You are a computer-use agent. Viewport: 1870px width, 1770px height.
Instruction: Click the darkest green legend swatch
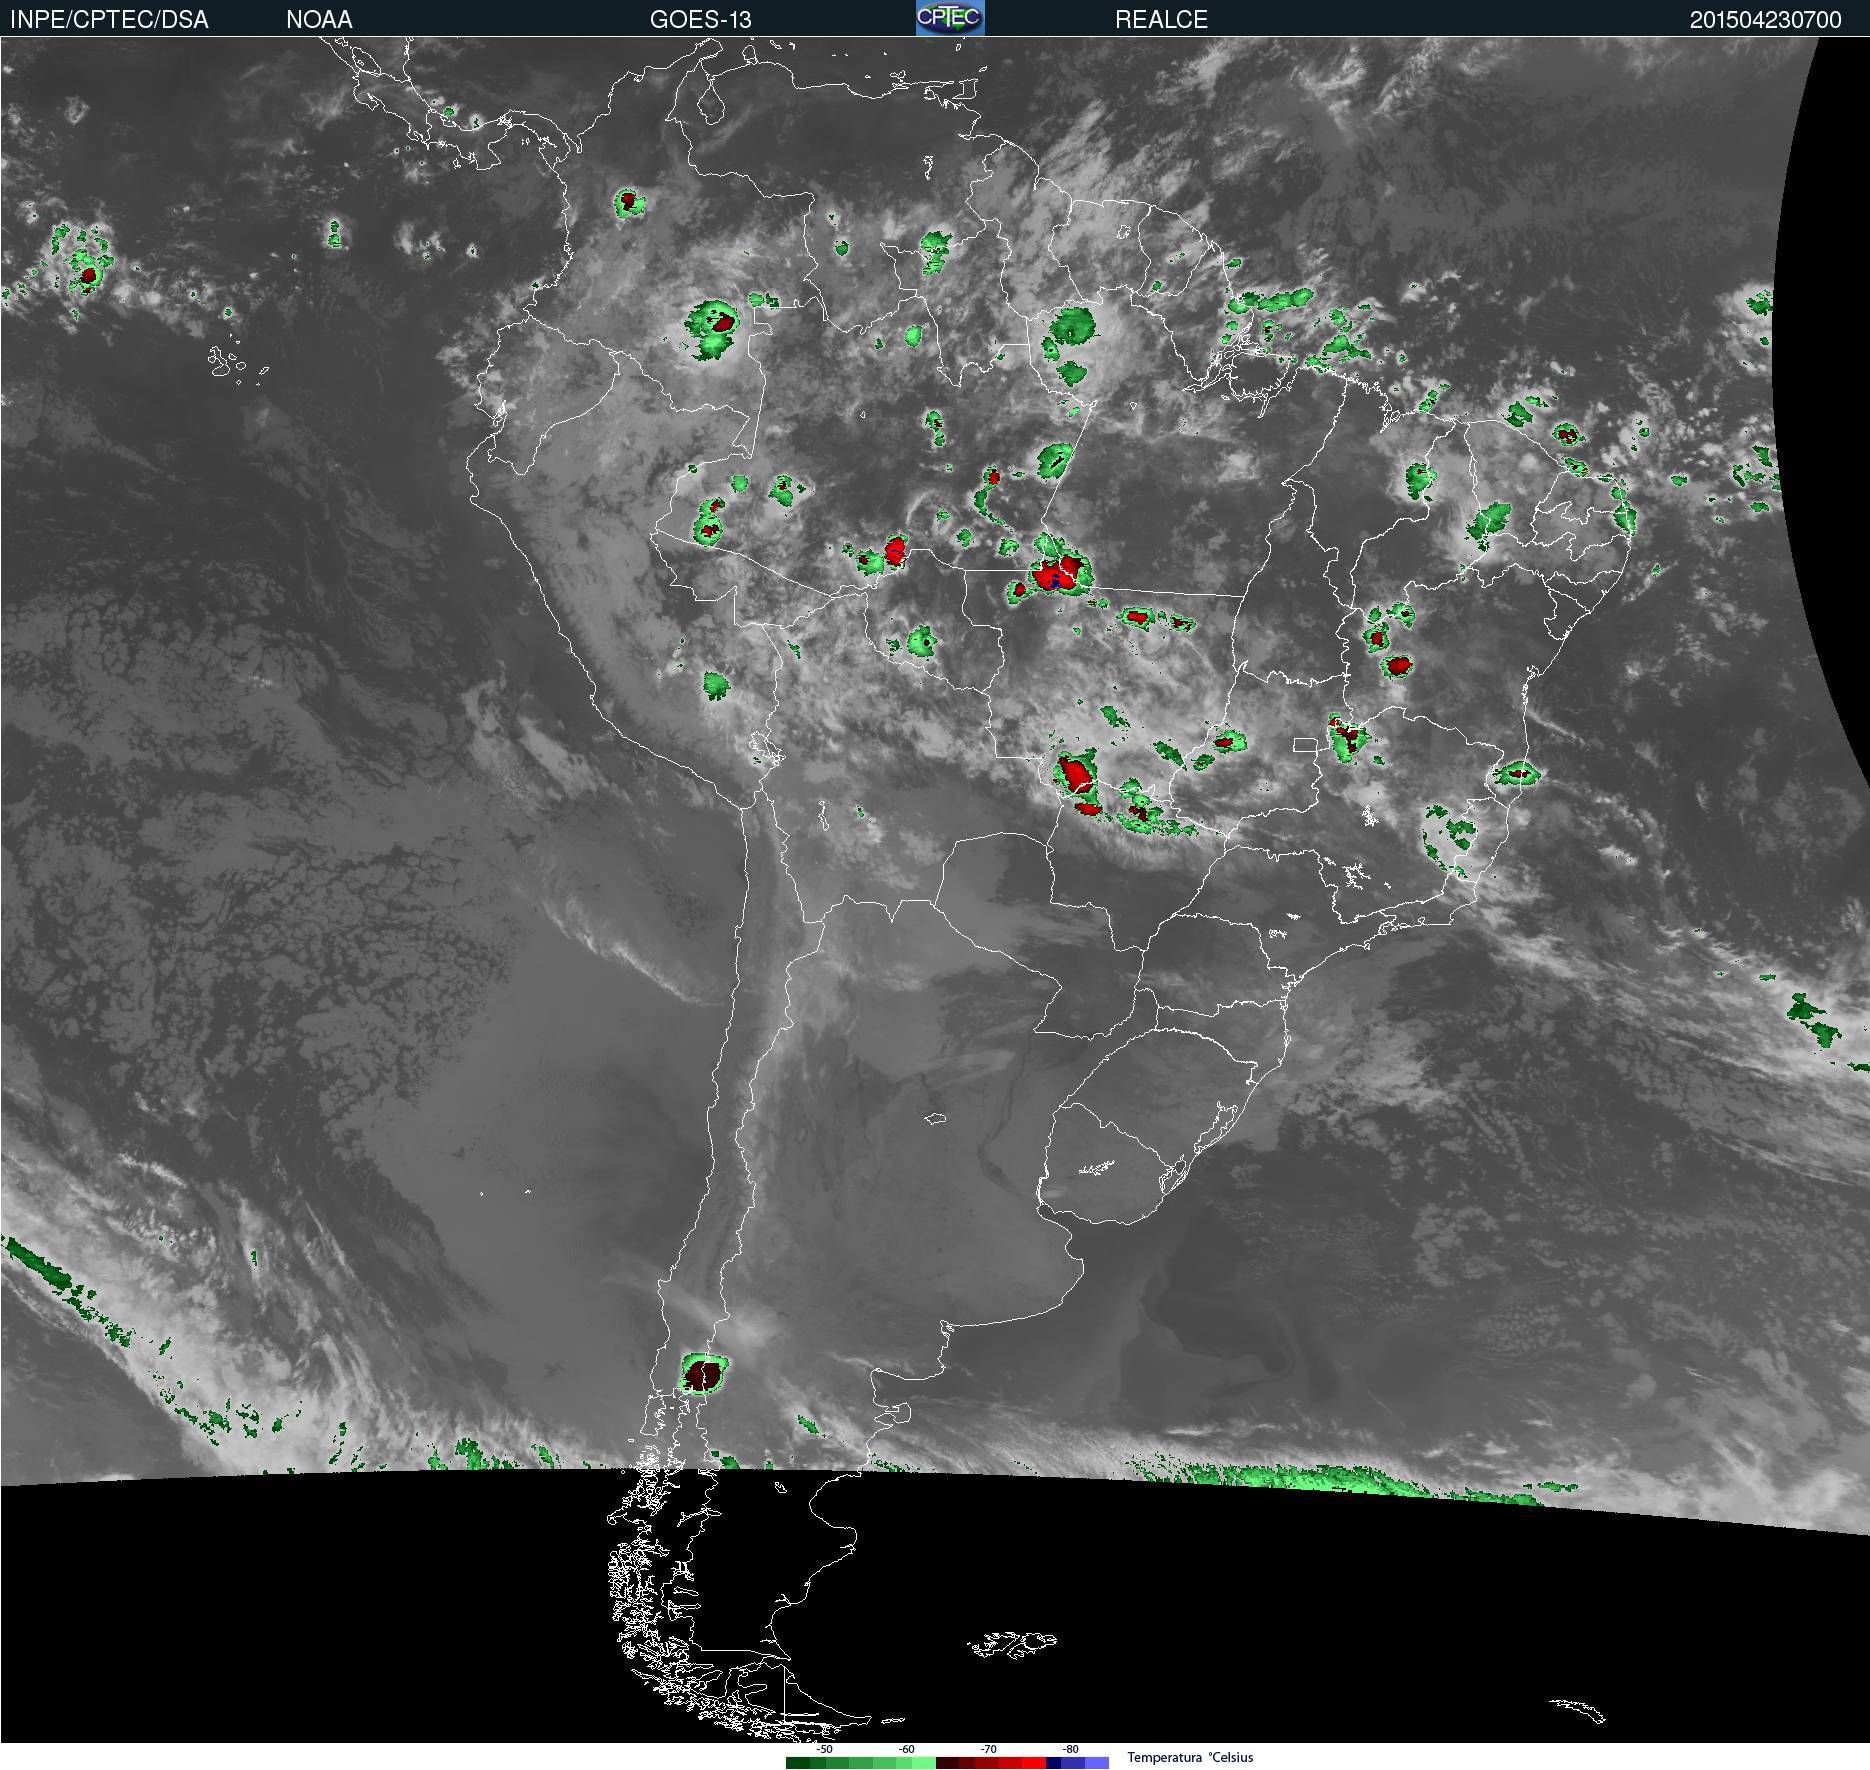[x=798, y=1763]
